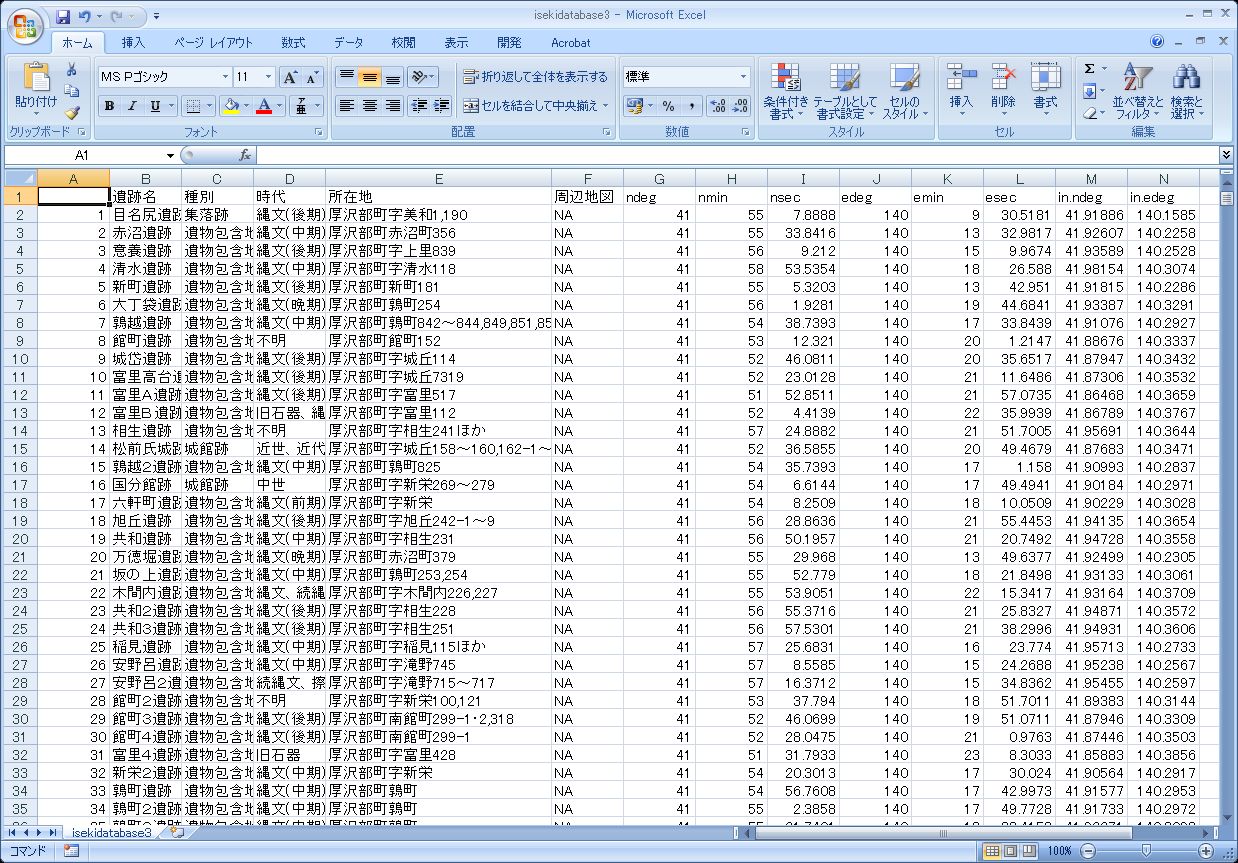
Task: Decrease decimal places
Action: coord(740,106)
